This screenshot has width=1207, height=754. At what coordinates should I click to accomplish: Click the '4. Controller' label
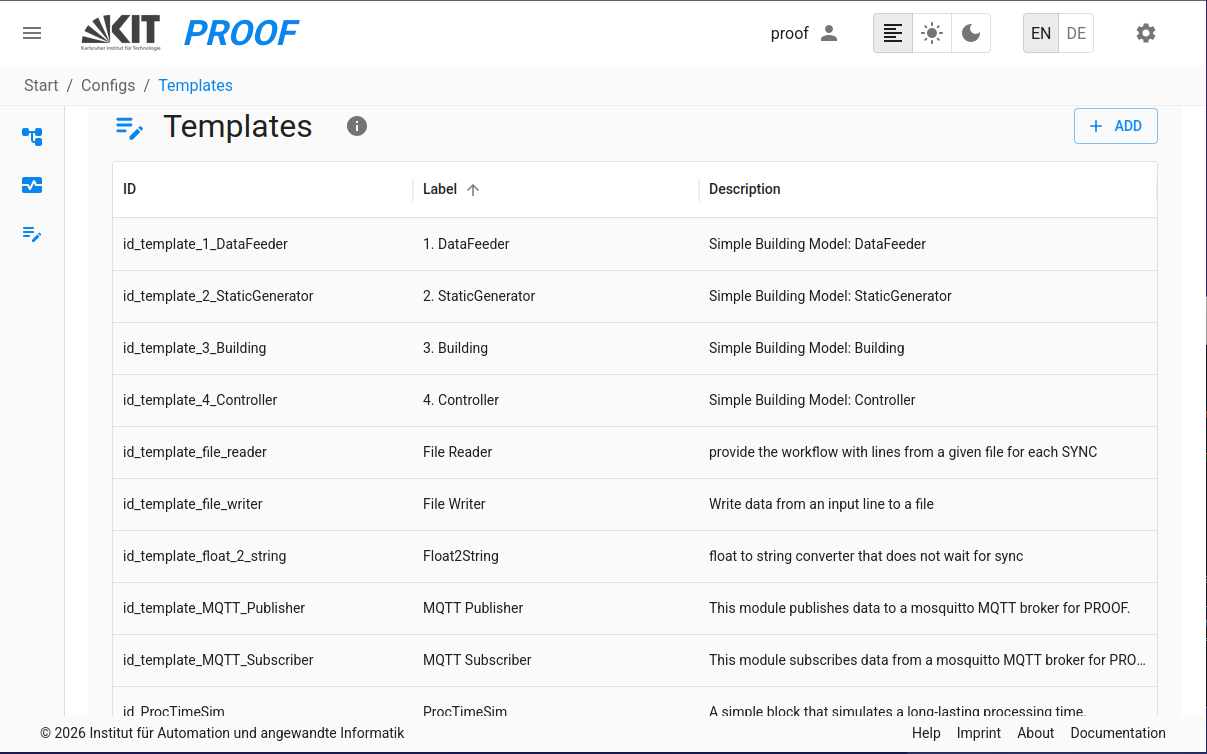click(461, 400)
